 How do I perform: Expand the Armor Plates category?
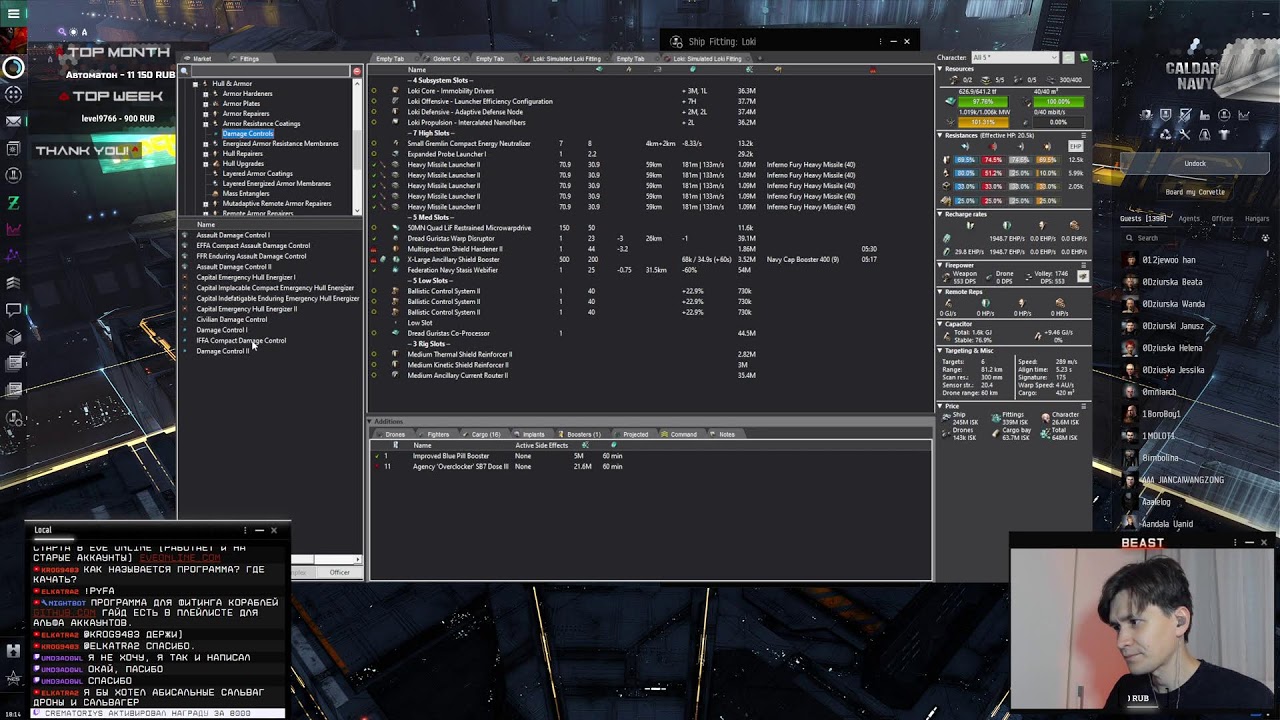point(206,104)
